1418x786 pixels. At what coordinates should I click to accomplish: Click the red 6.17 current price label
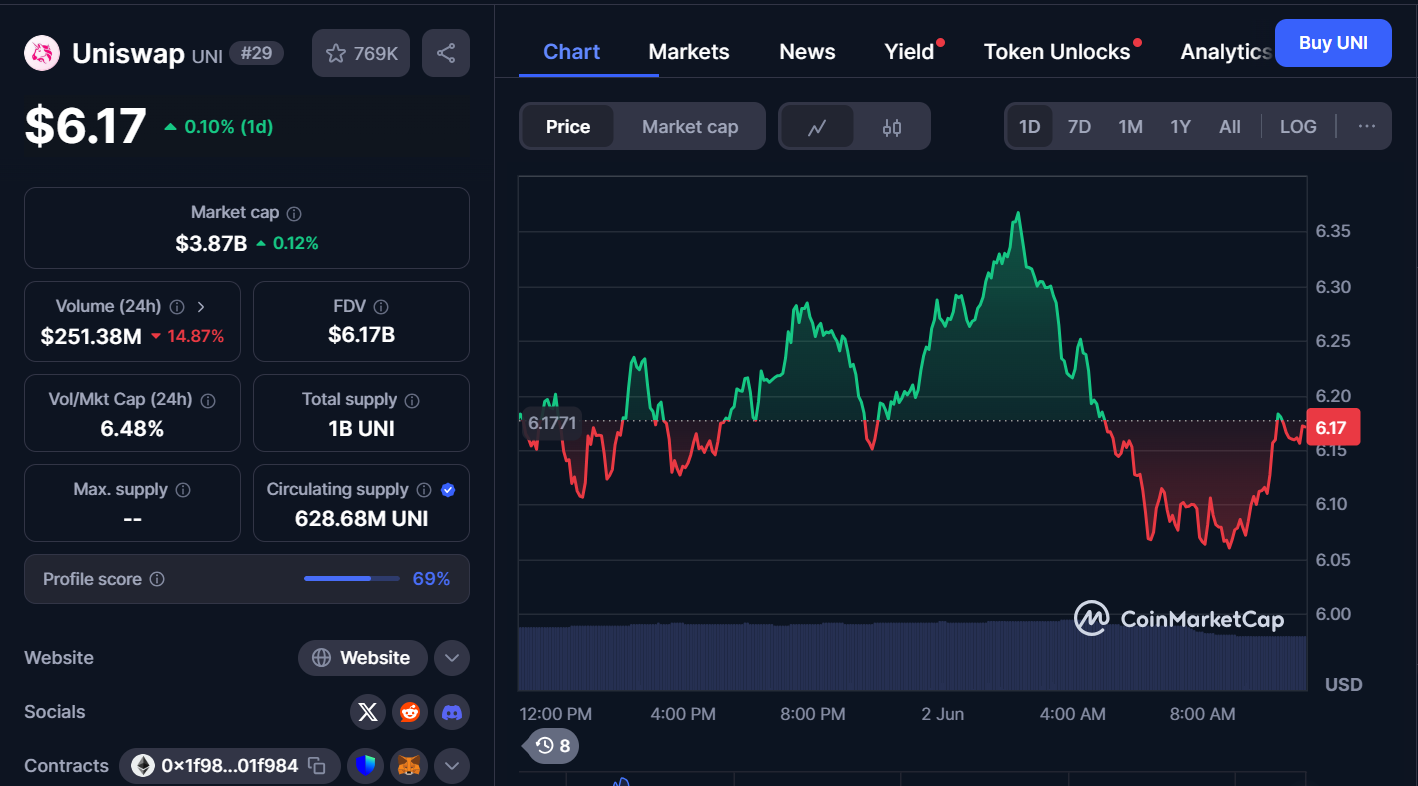1331,428
